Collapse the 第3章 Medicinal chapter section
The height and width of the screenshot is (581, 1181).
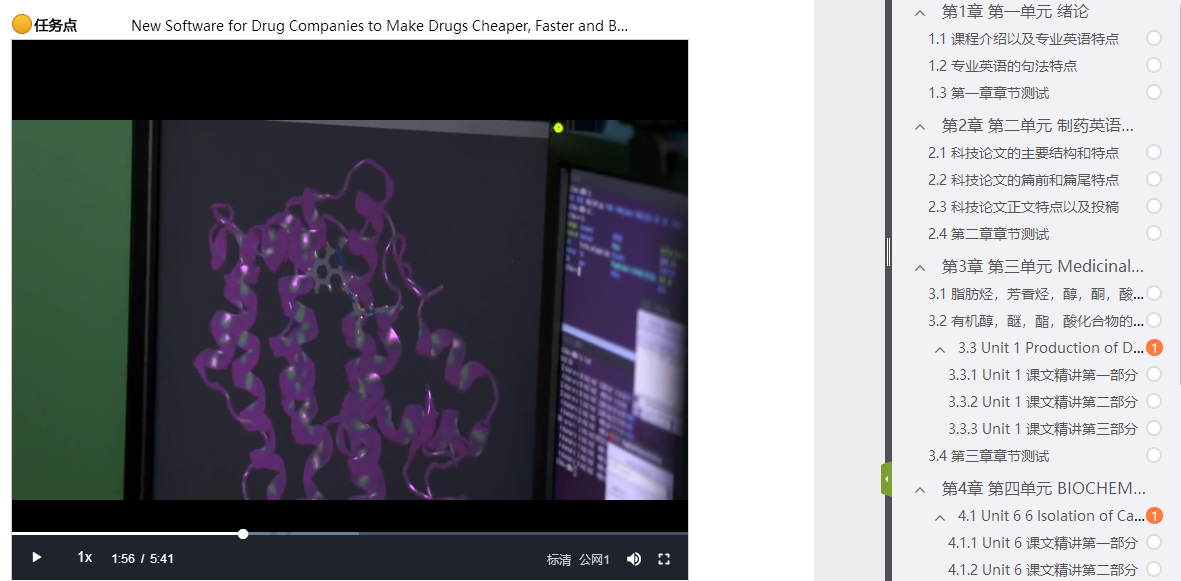[920, 267]
